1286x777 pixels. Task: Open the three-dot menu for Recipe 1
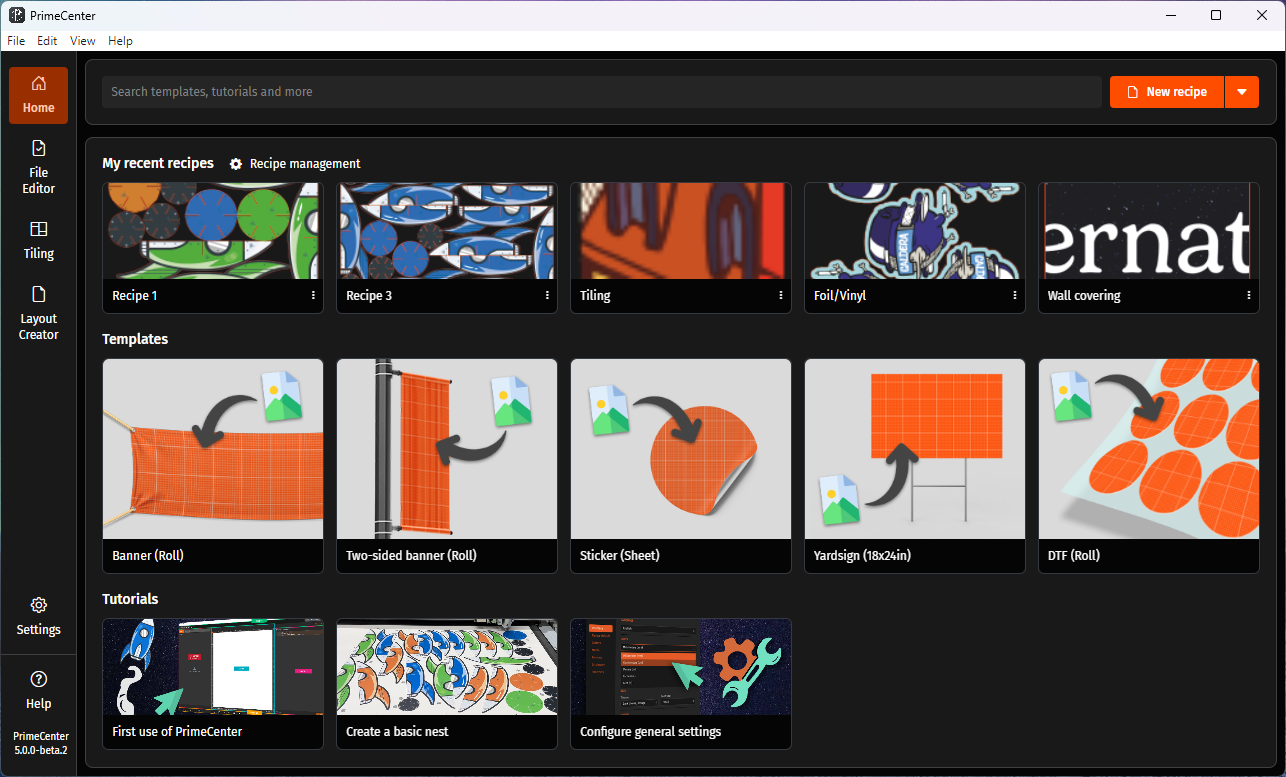(313, 296)
